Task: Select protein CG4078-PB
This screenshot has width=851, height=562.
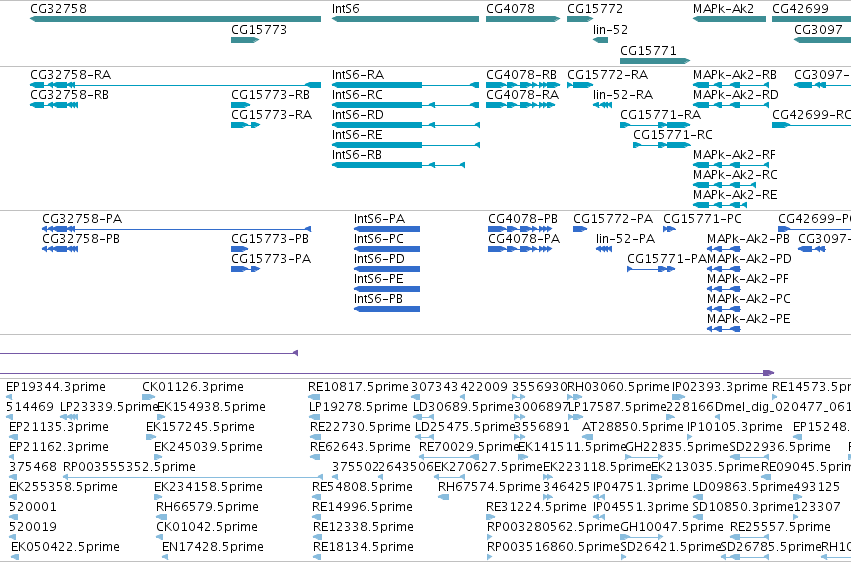Action: 520,229
